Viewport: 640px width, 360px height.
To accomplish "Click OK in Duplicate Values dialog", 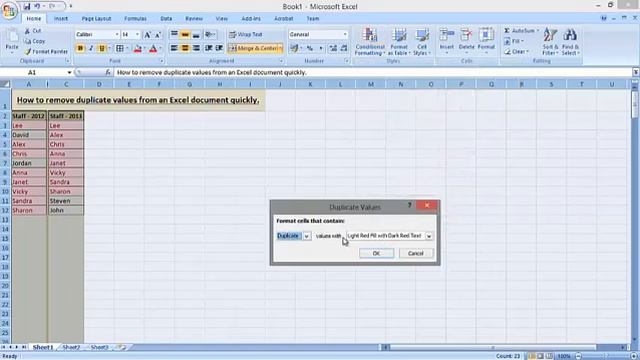I will tap(376, 253).
